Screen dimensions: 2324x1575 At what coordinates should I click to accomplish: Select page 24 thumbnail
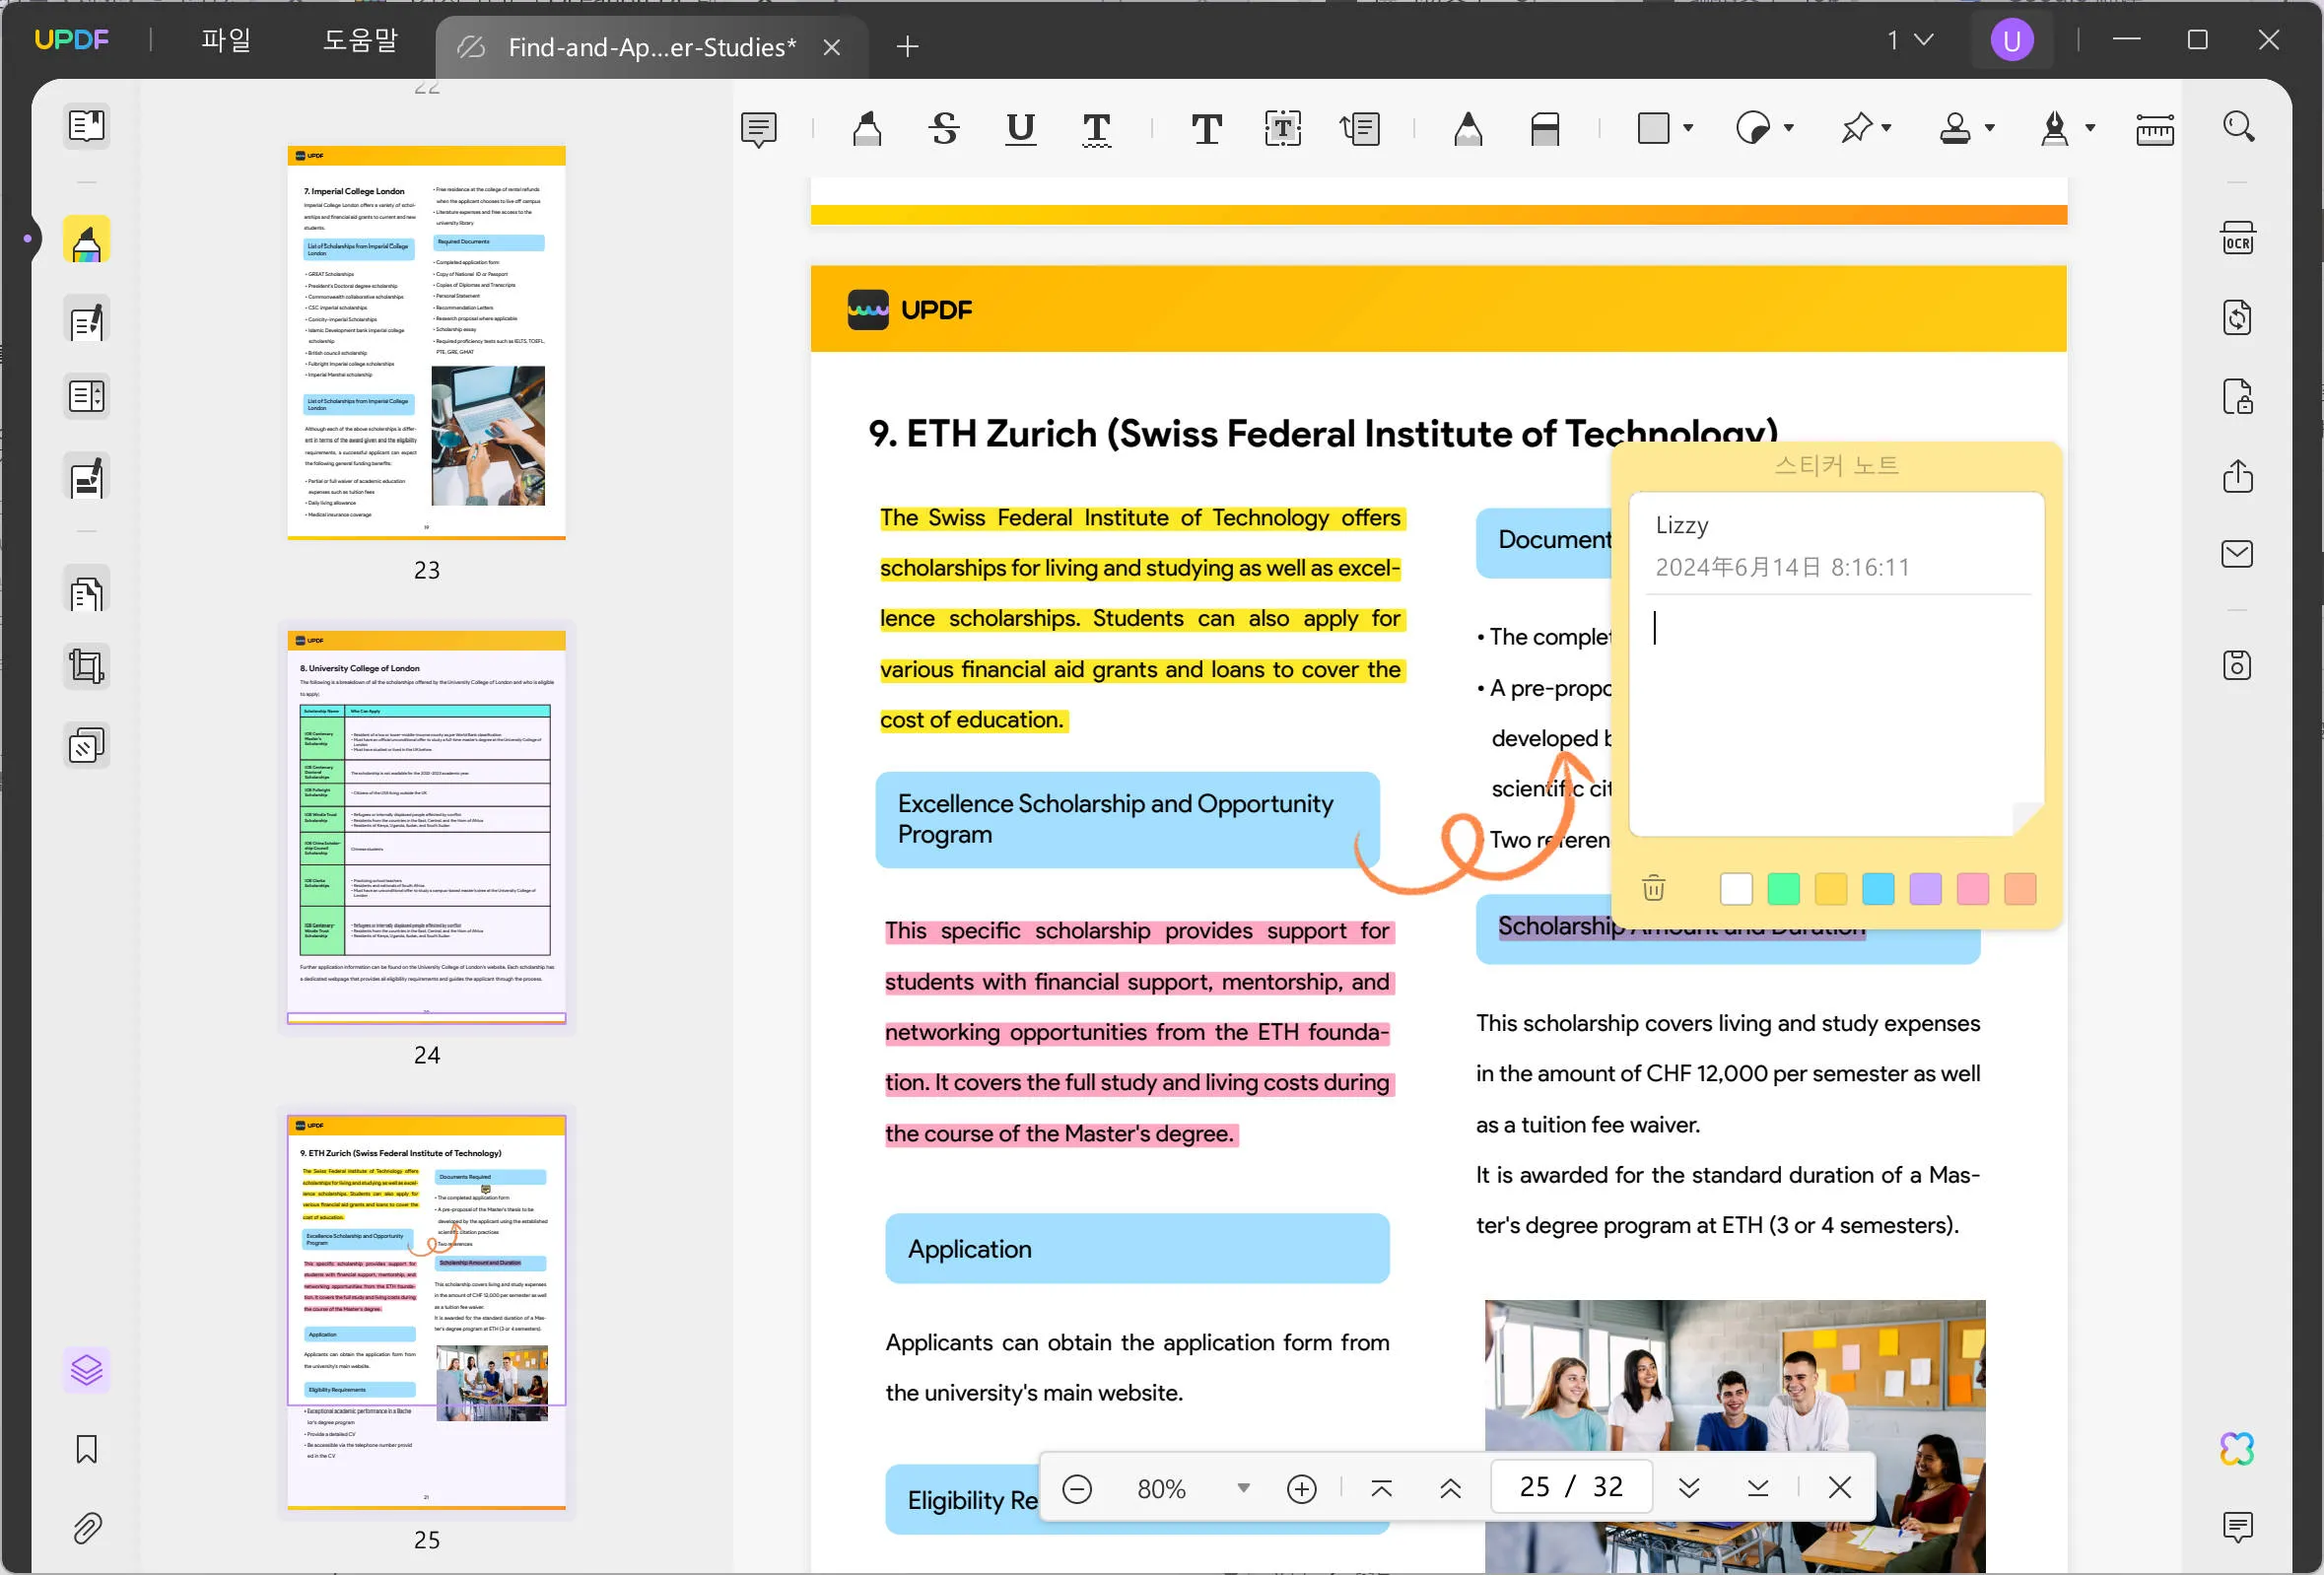(x=427, y=827)
